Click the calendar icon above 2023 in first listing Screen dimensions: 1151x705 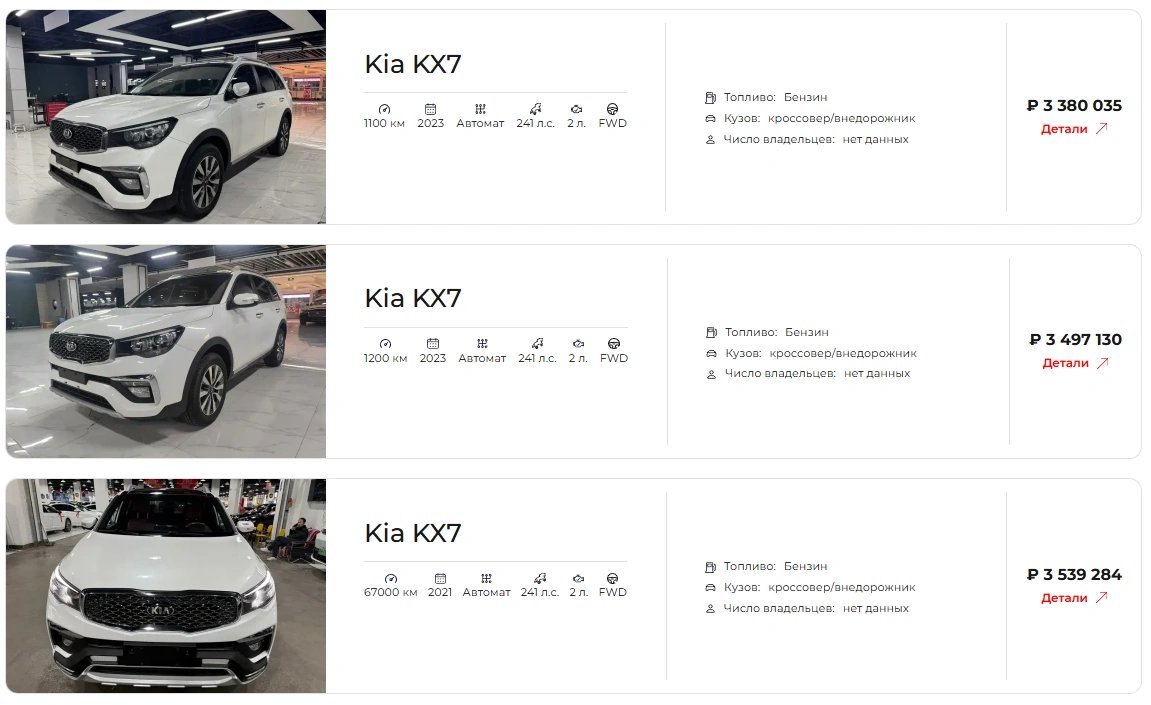tap(430, 109)
